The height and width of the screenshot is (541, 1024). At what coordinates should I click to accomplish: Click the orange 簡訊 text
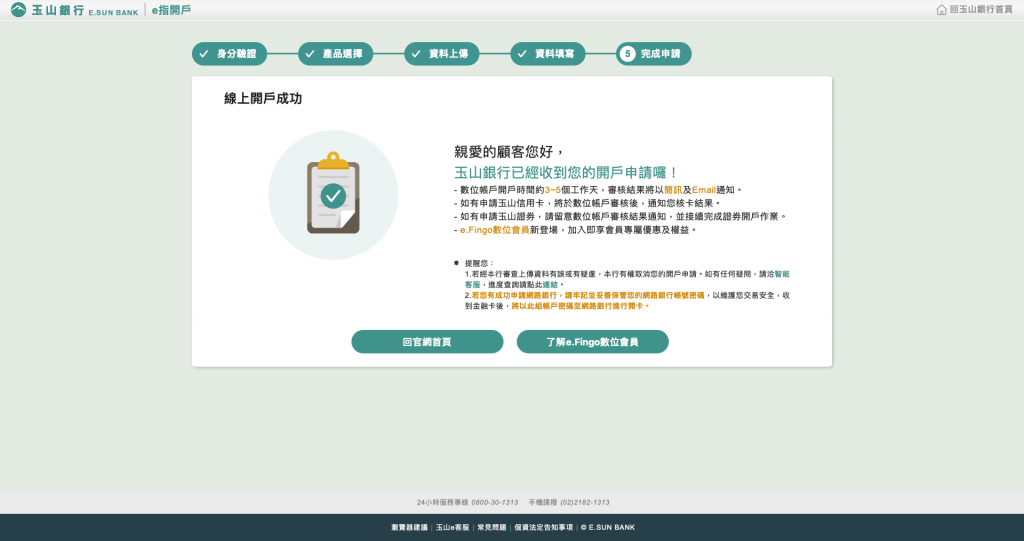pos(673,190)
